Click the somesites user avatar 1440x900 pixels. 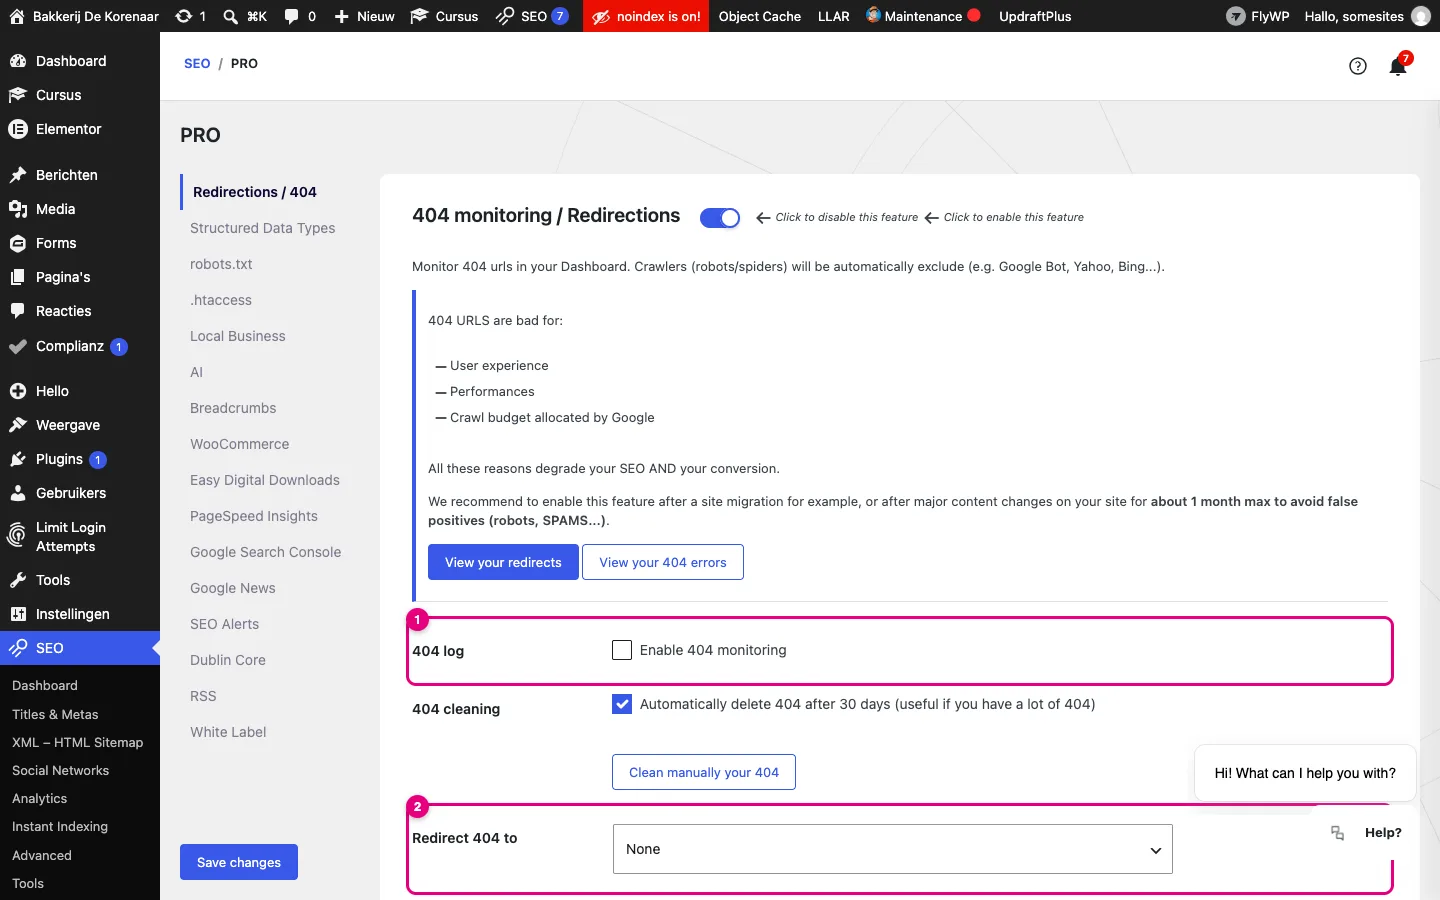tap(1421, 16)
